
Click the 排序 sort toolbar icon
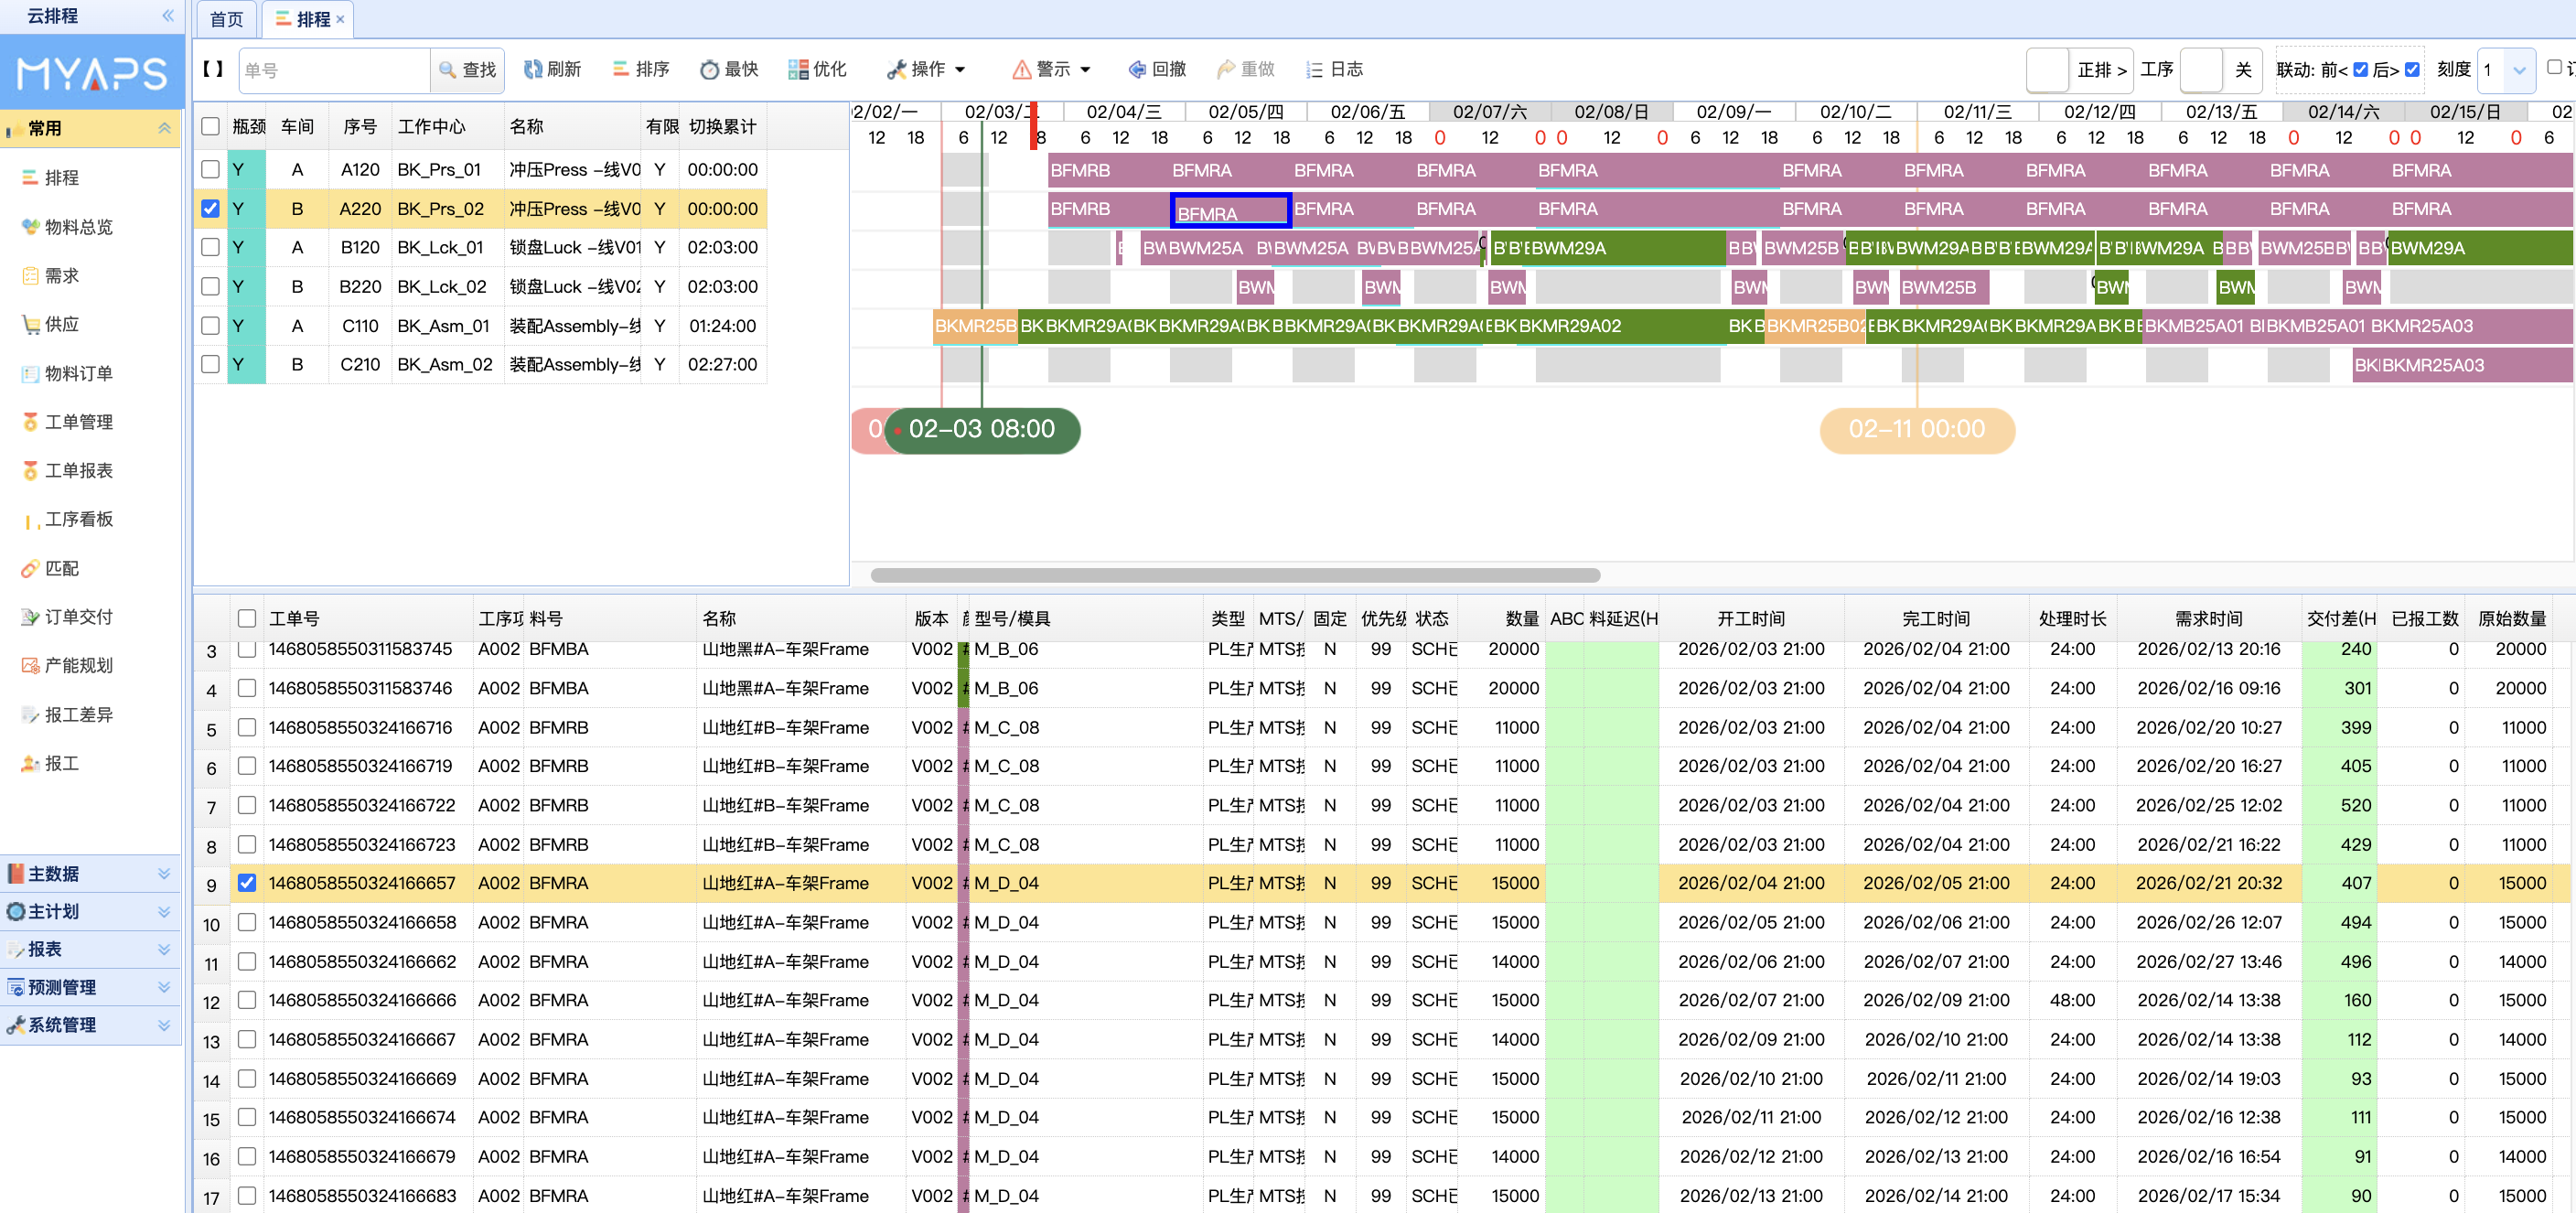coord(621,69)
